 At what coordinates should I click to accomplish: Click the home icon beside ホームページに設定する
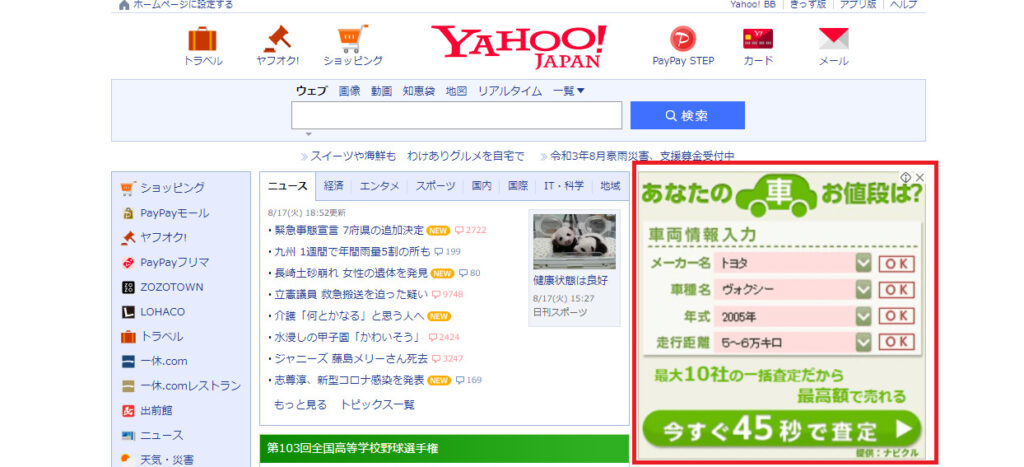coord(124,5)
